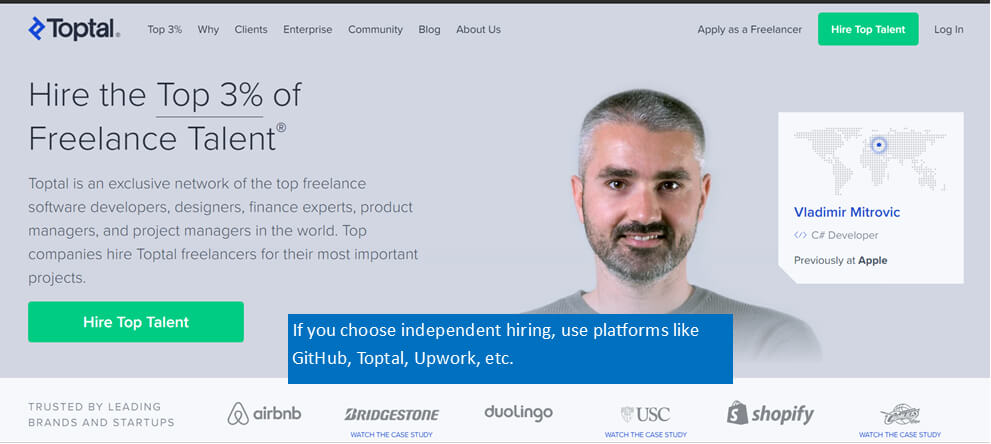Click the Trusted by Leading Brands text
Screen dimensions: 991x444
pos(101,414)
